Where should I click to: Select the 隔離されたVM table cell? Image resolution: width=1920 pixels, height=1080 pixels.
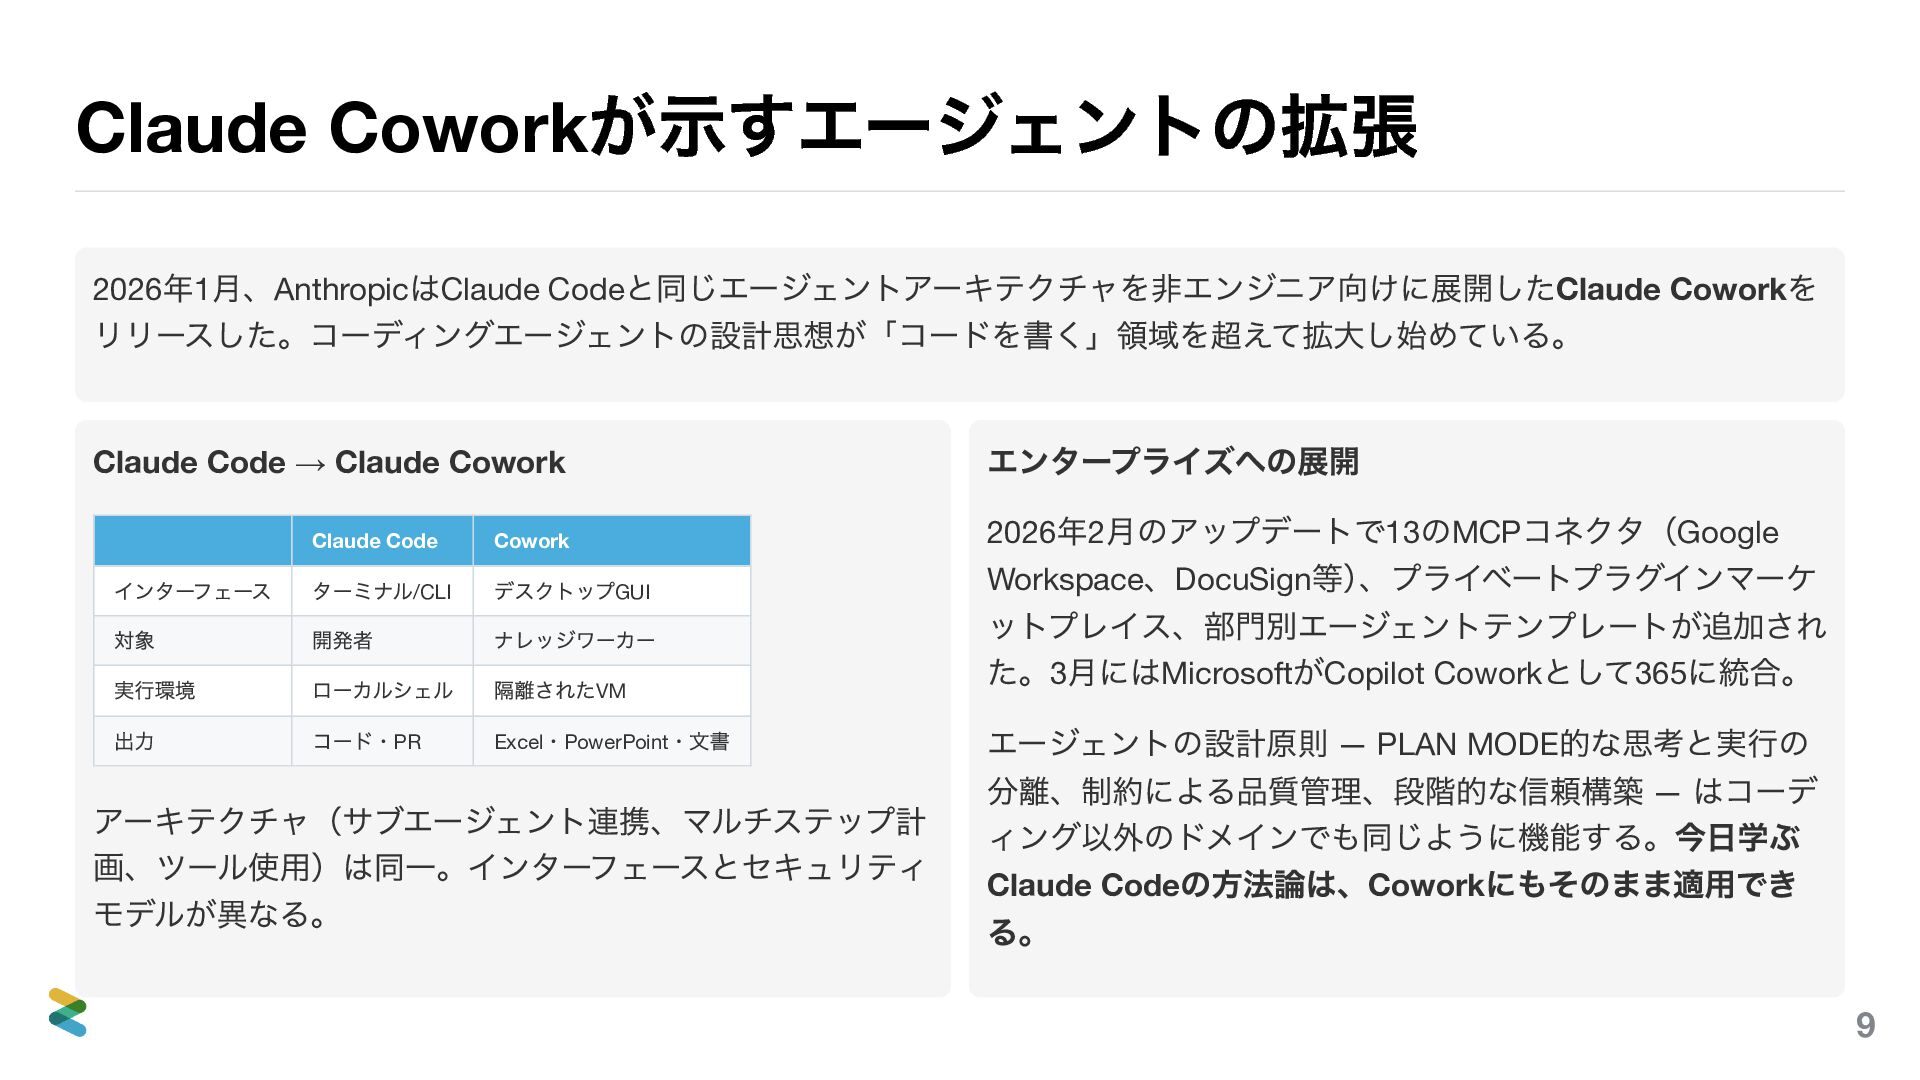click(559, 690)
